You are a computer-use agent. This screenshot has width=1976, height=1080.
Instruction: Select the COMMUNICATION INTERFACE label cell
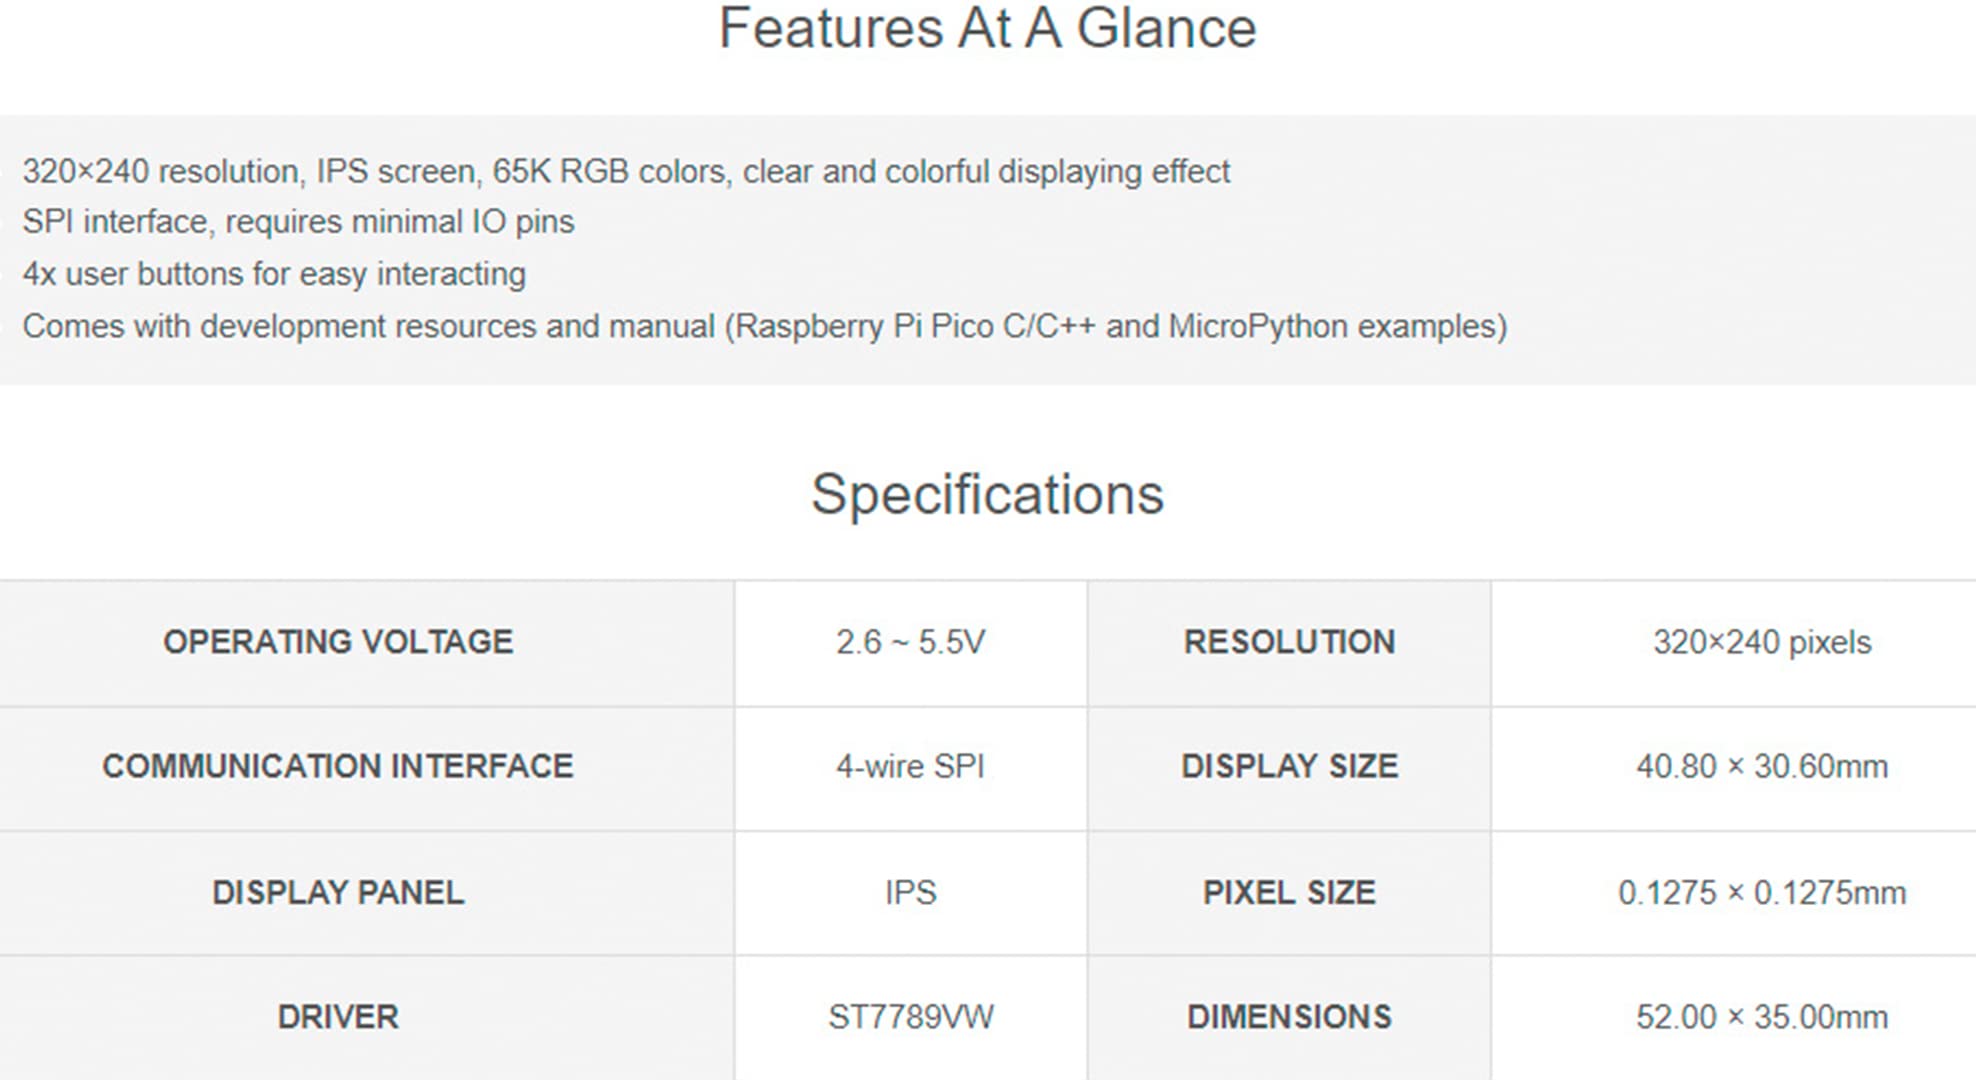click(x=338, y=767)
